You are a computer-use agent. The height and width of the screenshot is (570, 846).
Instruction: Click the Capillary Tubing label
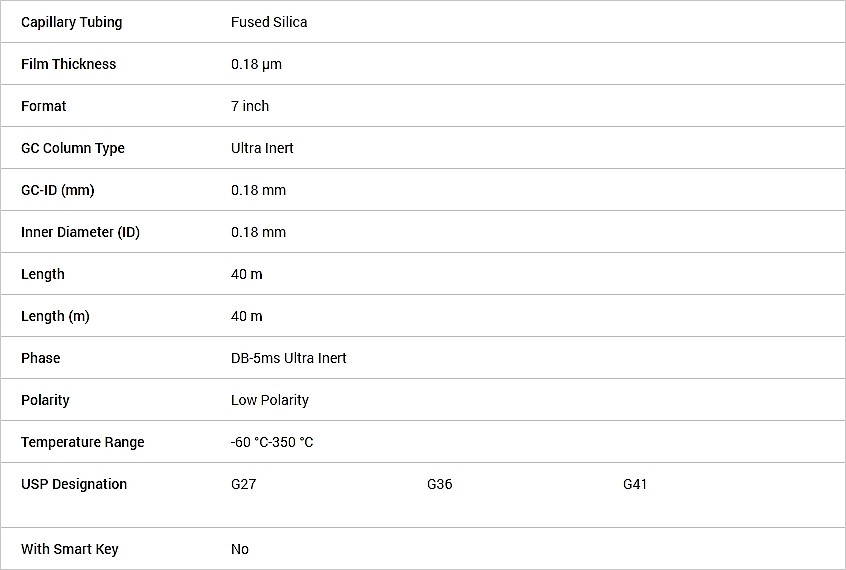coord(72,22)
